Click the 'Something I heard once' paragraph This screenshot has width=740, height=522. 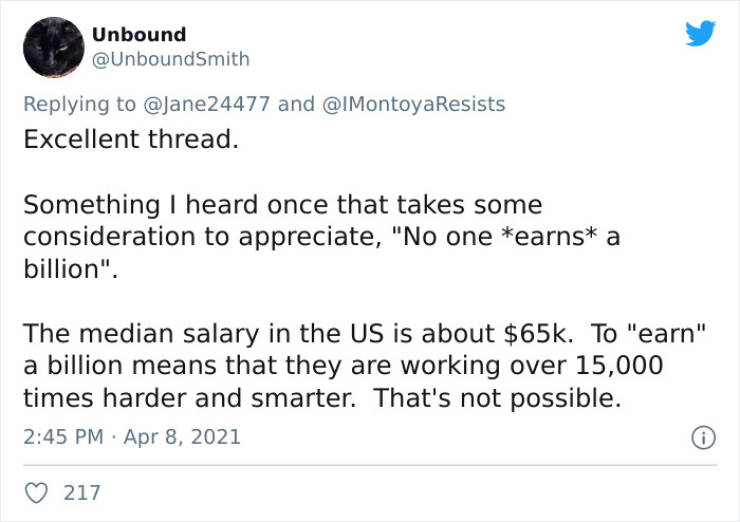point(321,237)
